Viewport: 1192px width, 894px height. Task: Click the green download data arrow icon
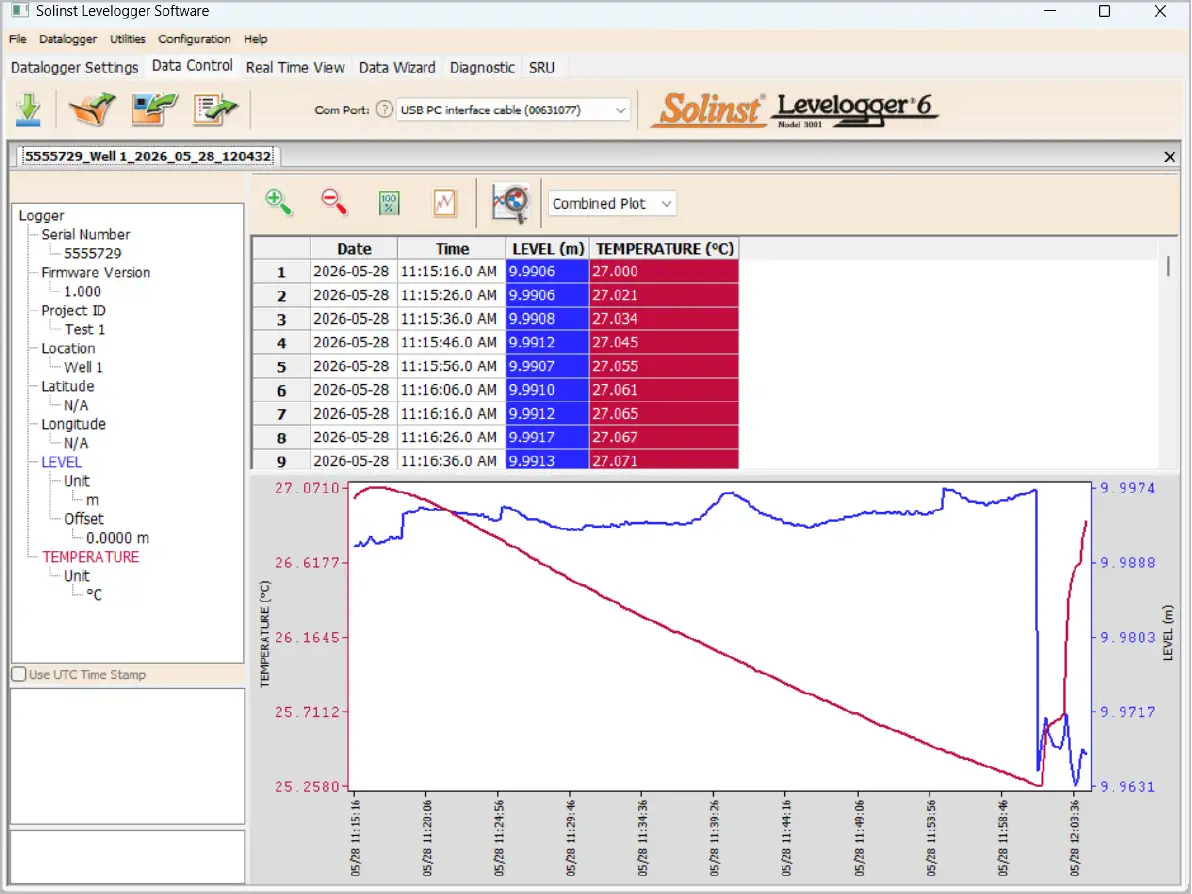(28, 109)
